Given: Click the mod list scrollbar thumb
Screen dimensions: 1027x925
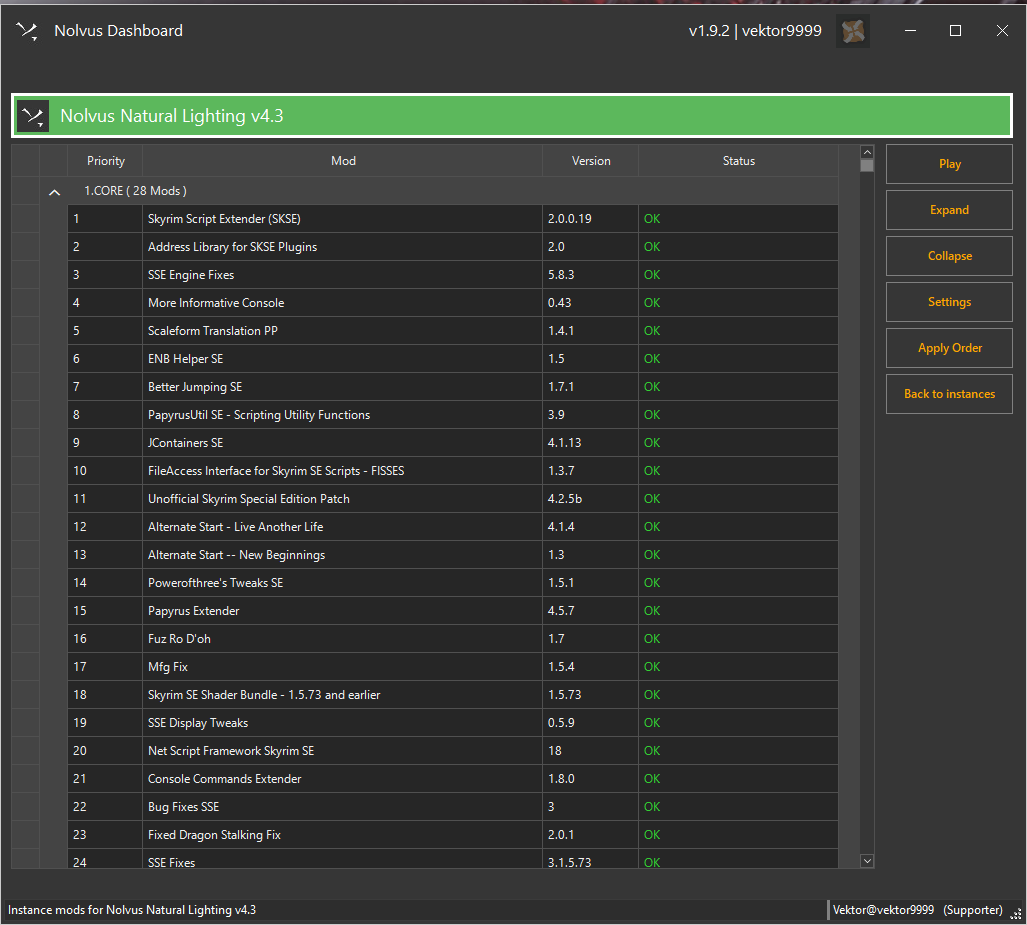Looking at the screenshot, I should click(867, 166).
